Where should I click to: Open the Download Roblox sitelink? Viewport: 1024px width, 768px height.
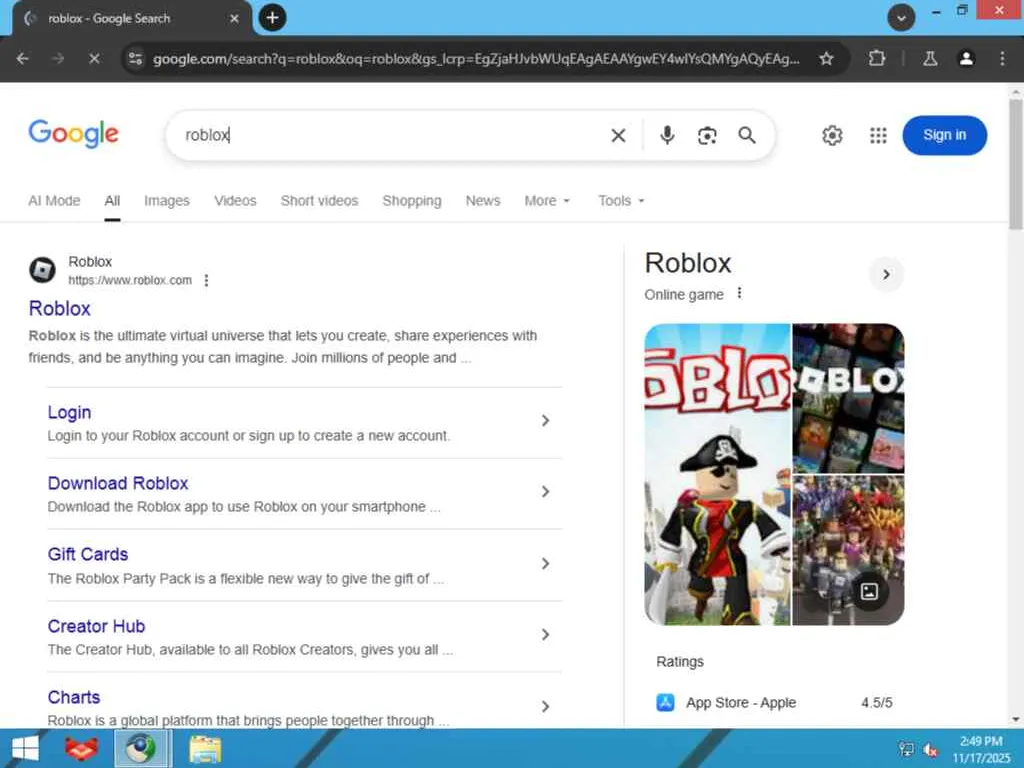click(118, 483)
